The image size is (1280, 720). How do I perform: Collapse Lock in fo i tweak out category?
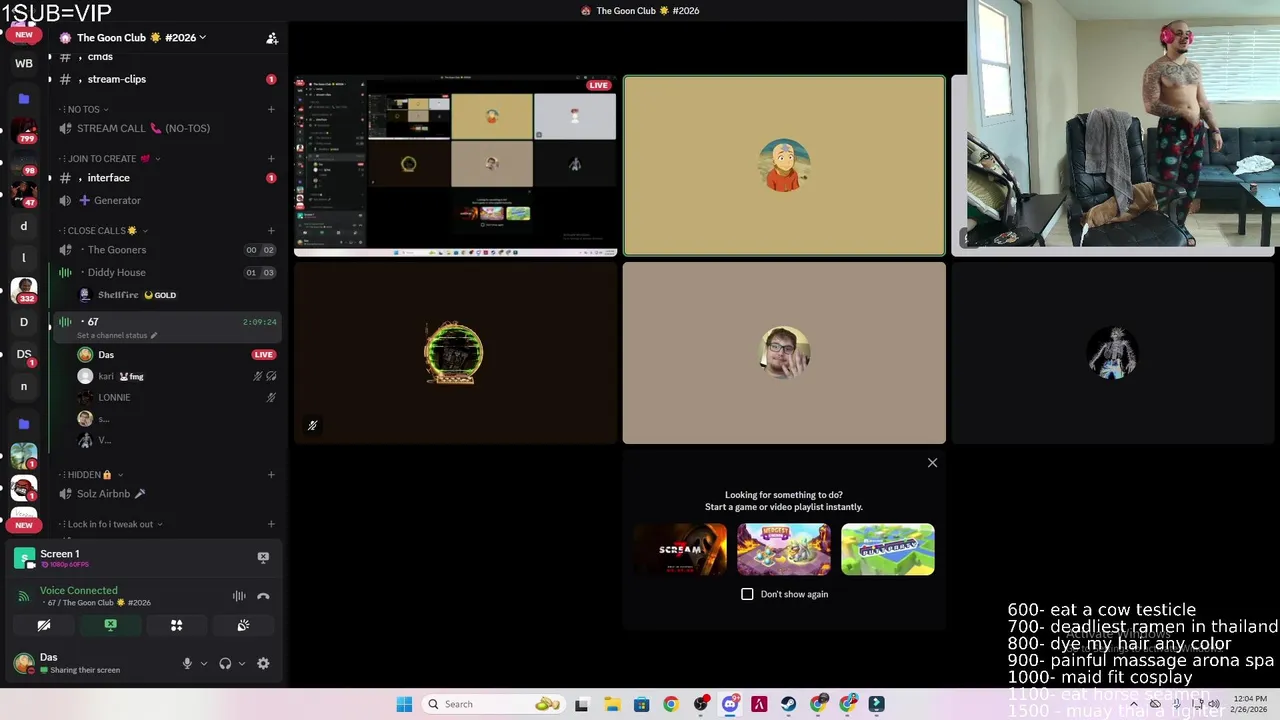click(111, 524)
